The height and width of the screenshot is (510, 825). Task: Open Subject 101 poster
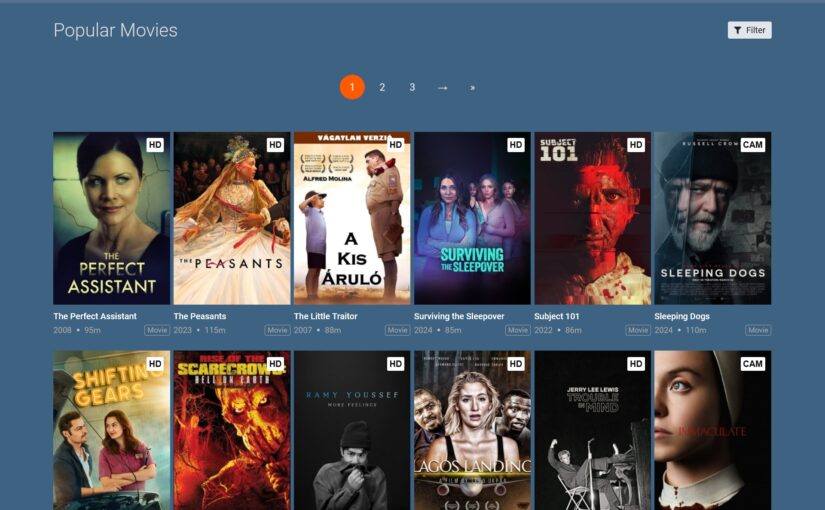592,218
